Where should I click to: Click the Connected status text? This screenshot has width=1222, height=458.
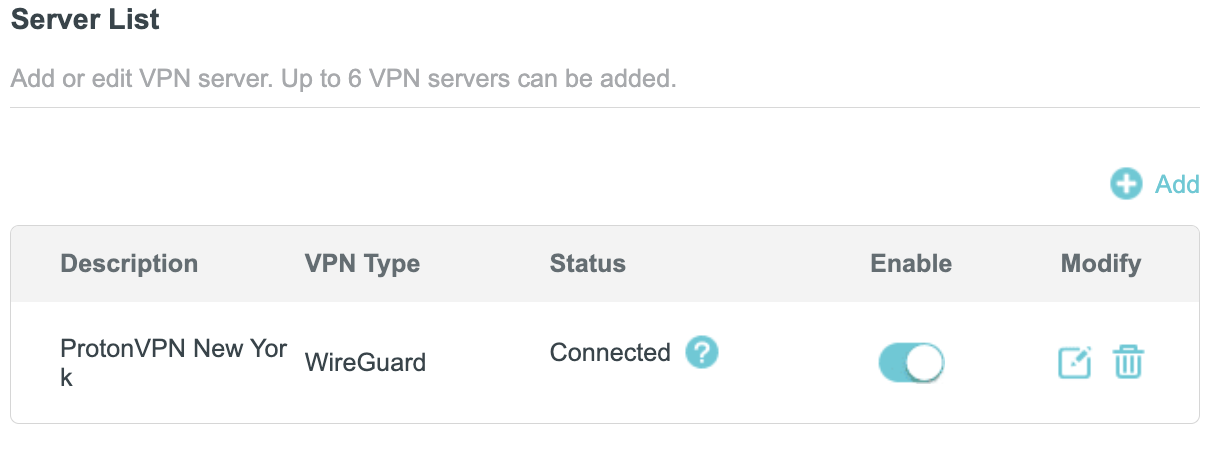pos(610,352)
